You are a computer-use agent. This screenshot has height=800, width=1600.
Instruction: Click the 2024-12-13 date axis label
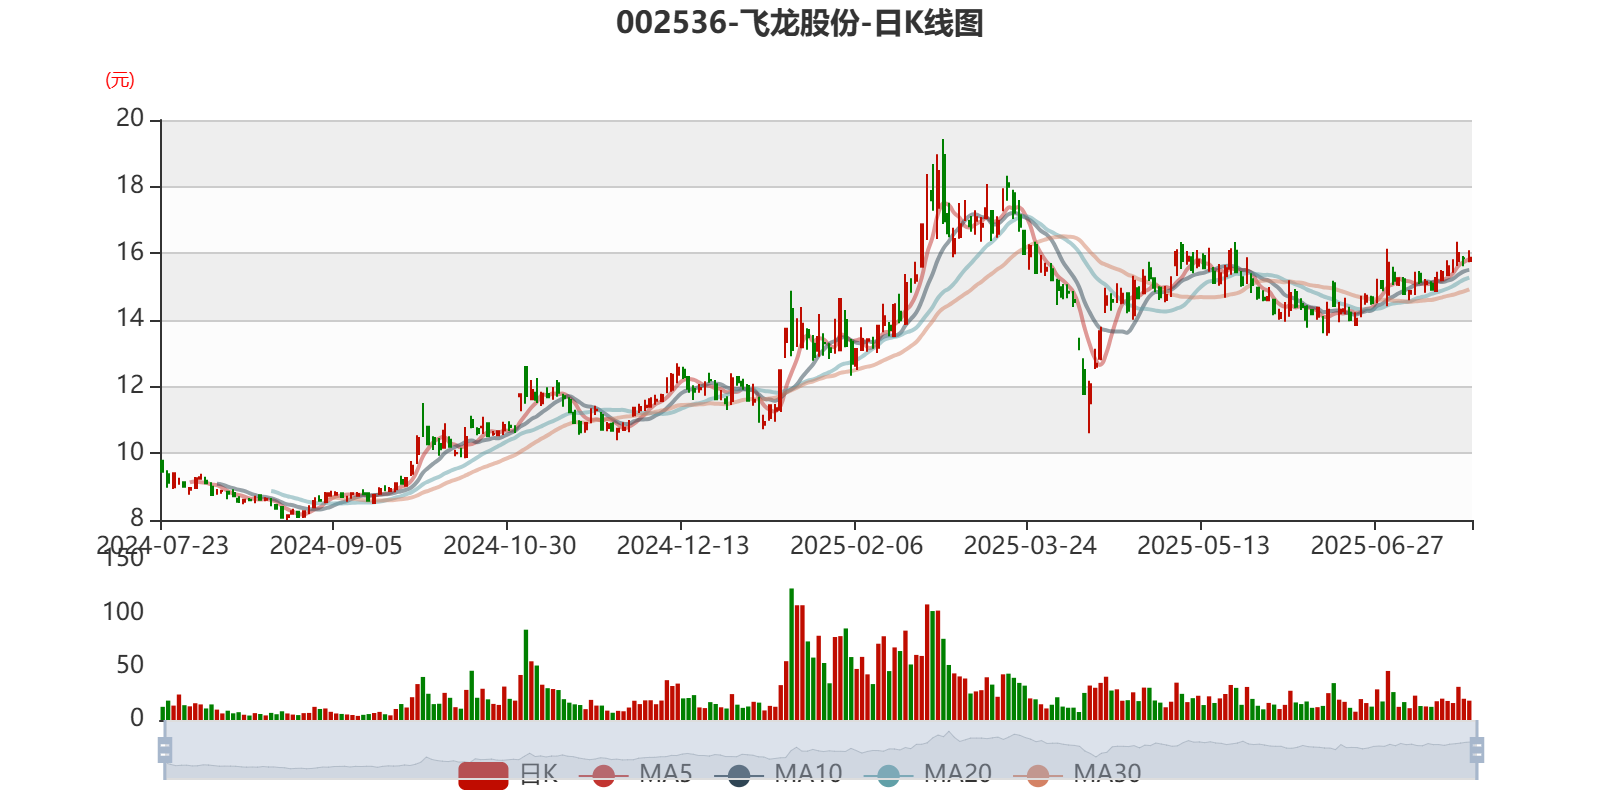[x=683, y=545]
